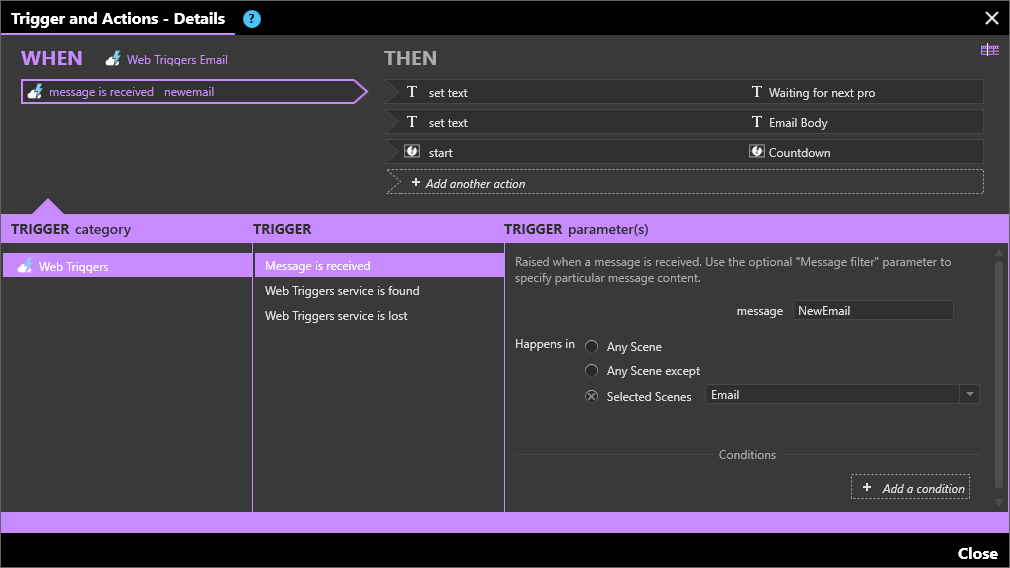Select the start Countdown action row
Viewport: 1010px width, 568px height.
pos(684,152)
